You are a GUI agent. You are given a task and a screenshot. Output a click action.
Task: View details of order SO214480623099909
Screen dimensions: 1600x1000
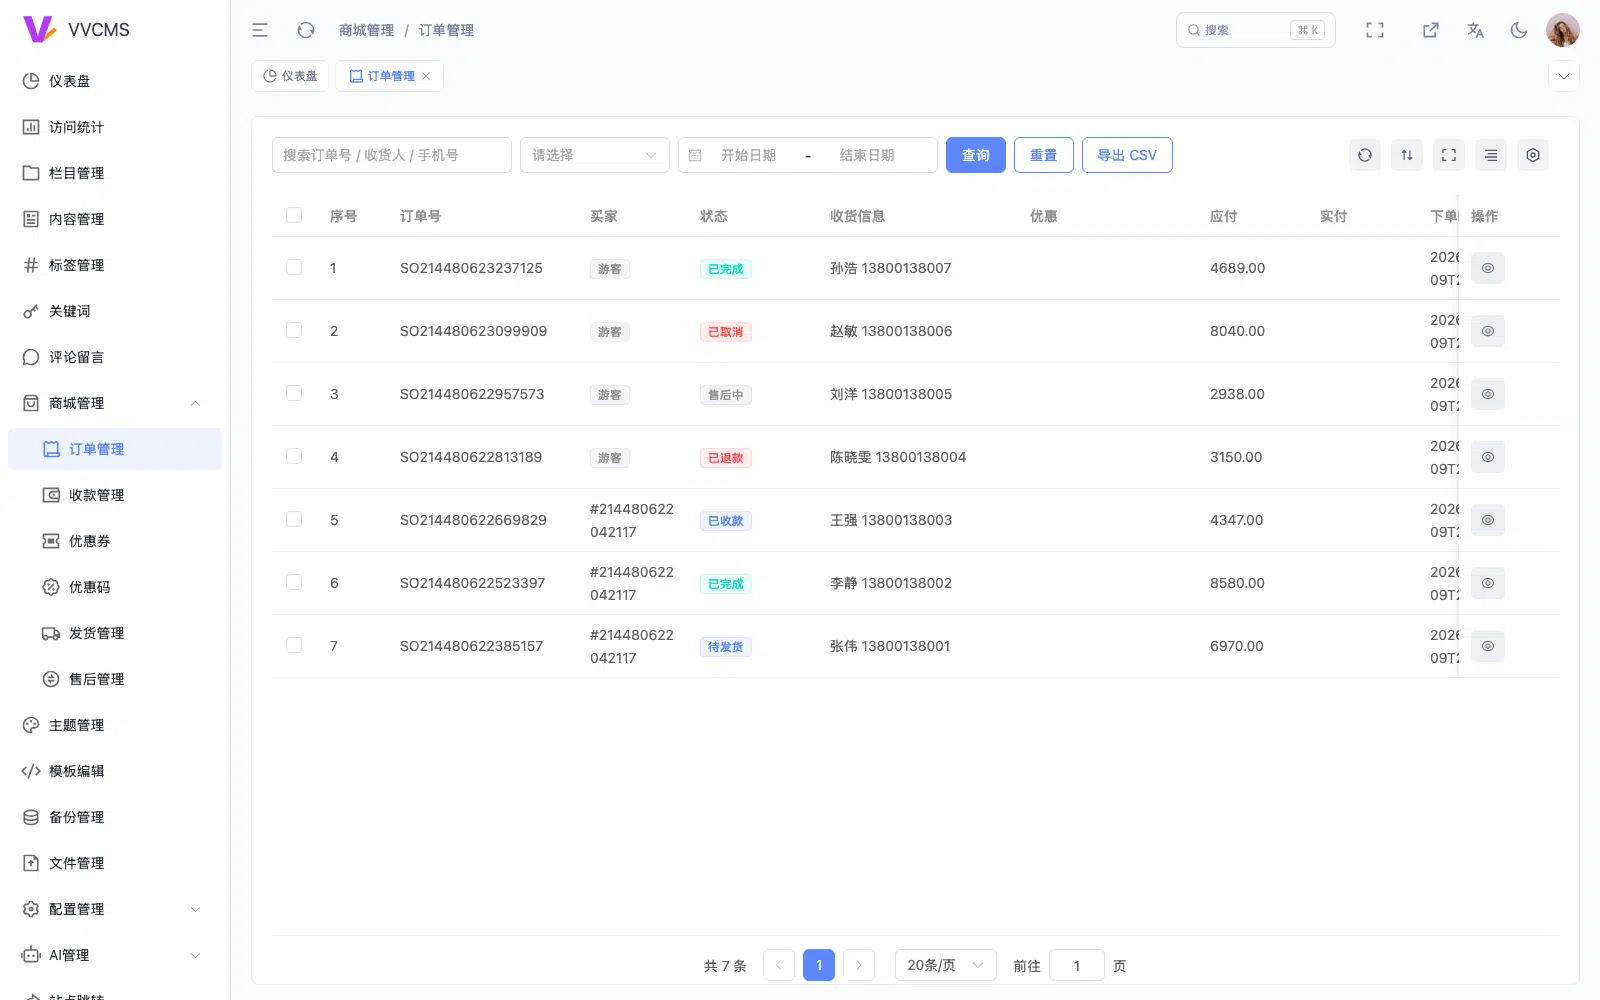[1488, 331]
